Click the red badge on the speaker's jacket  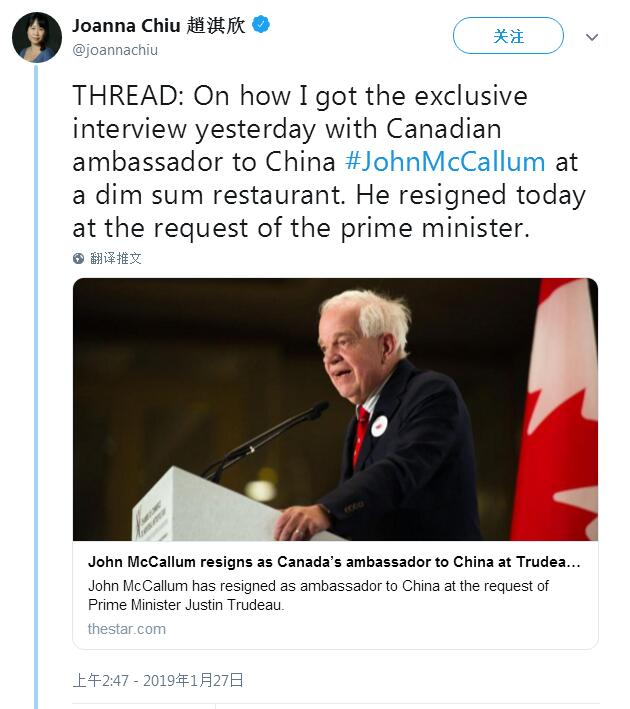(380, 425)
